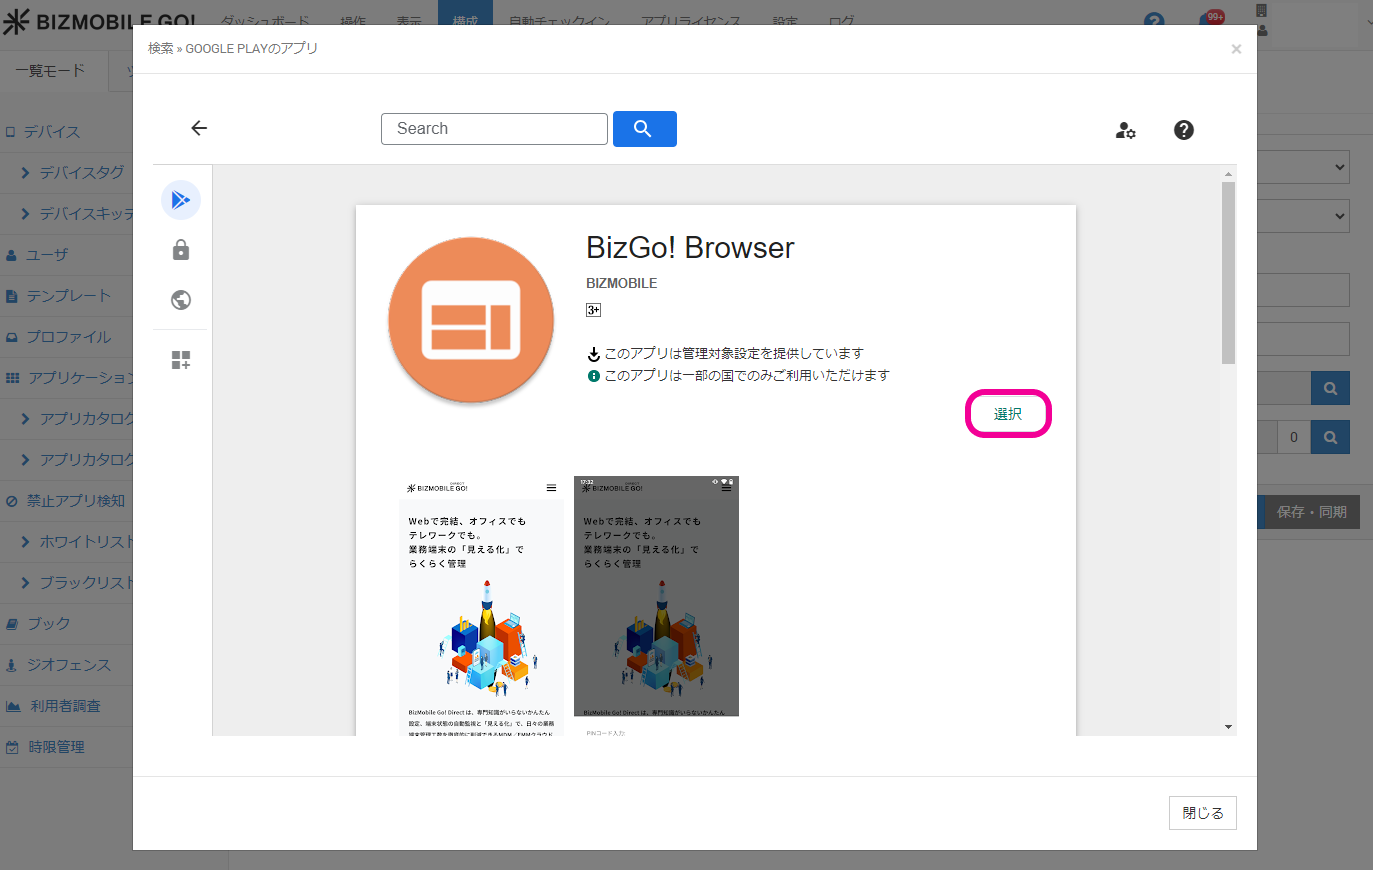Image resolution: width=1373 pixels, height=870 pixels.
Task: Click the BizGo! Browser app icon
Action: (471, 320)
